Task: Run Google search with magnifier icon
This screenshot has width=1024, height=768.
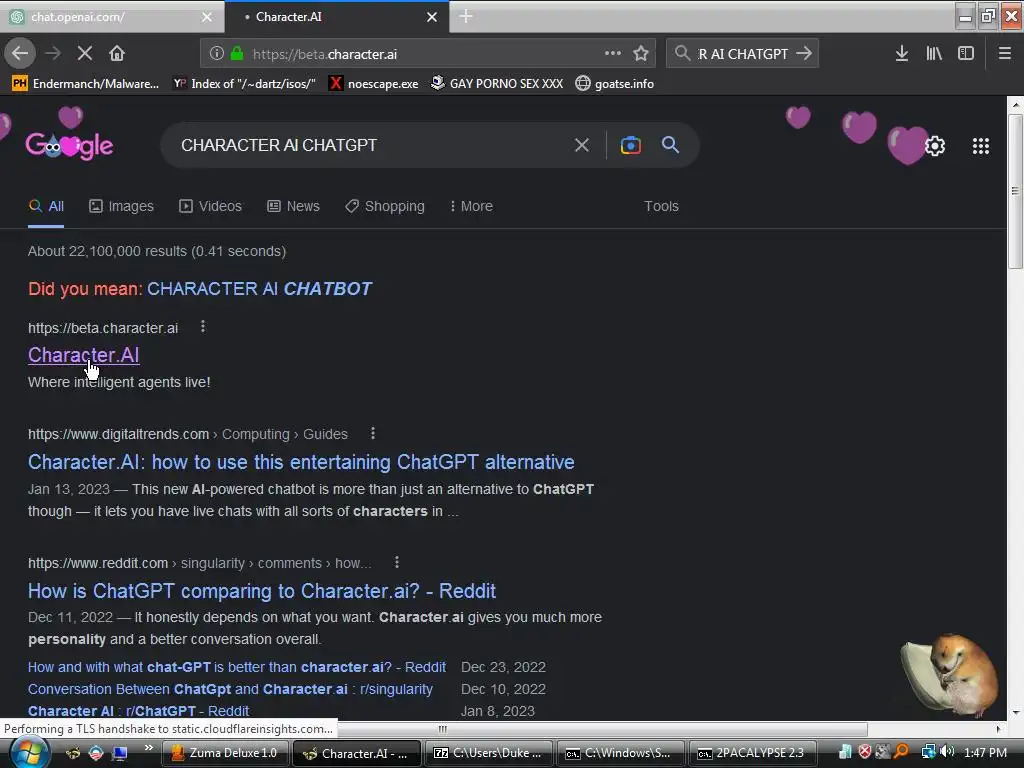Action: (x=670, y=145)
